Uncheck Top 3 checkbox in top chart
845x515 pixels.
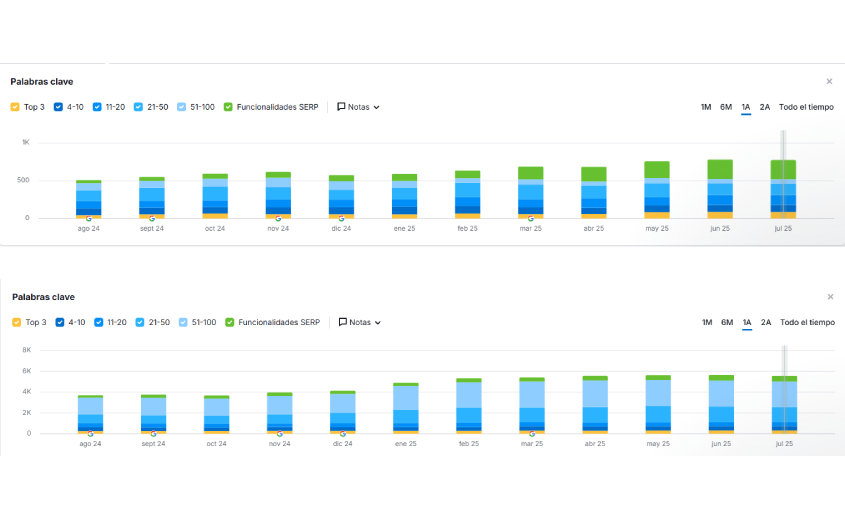point(15,107)
